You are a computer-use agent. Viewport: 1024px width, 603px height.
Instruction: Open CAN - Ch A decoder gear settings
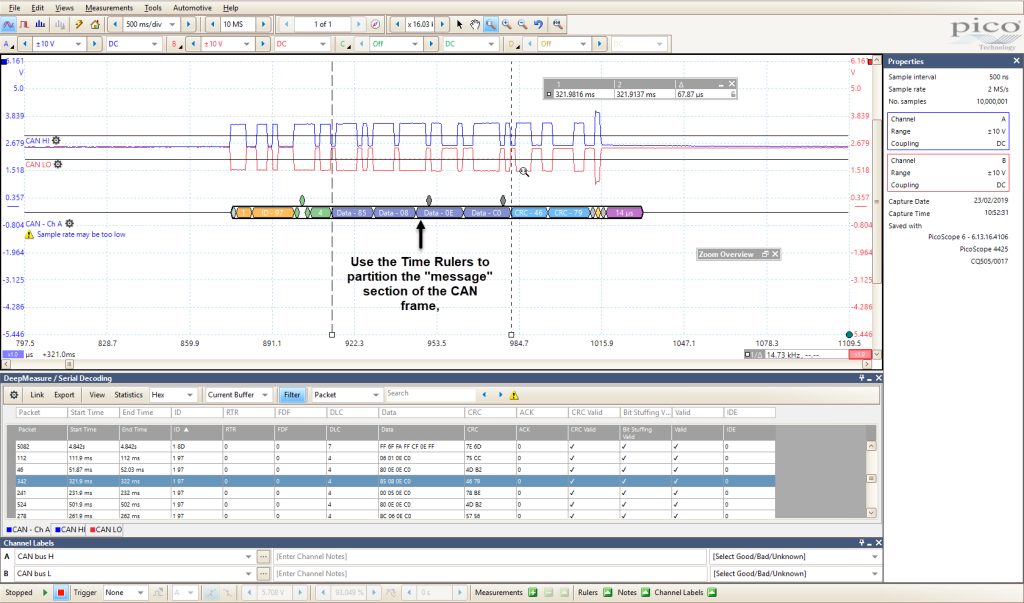[x=69, y=223]
